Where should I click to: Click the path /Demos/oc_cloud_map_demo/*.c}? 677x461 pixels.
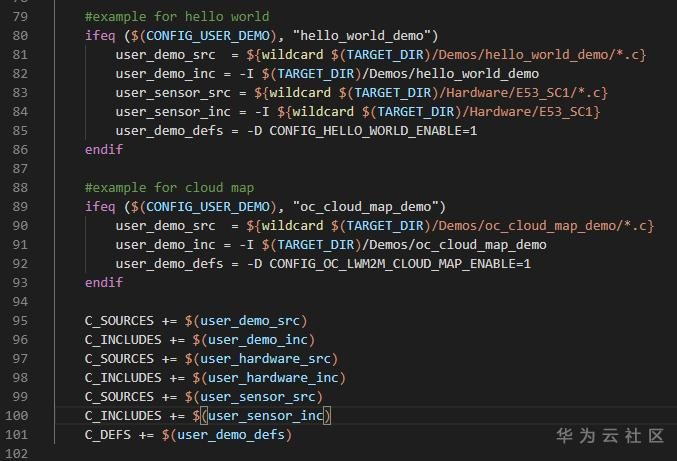[543, 226]
